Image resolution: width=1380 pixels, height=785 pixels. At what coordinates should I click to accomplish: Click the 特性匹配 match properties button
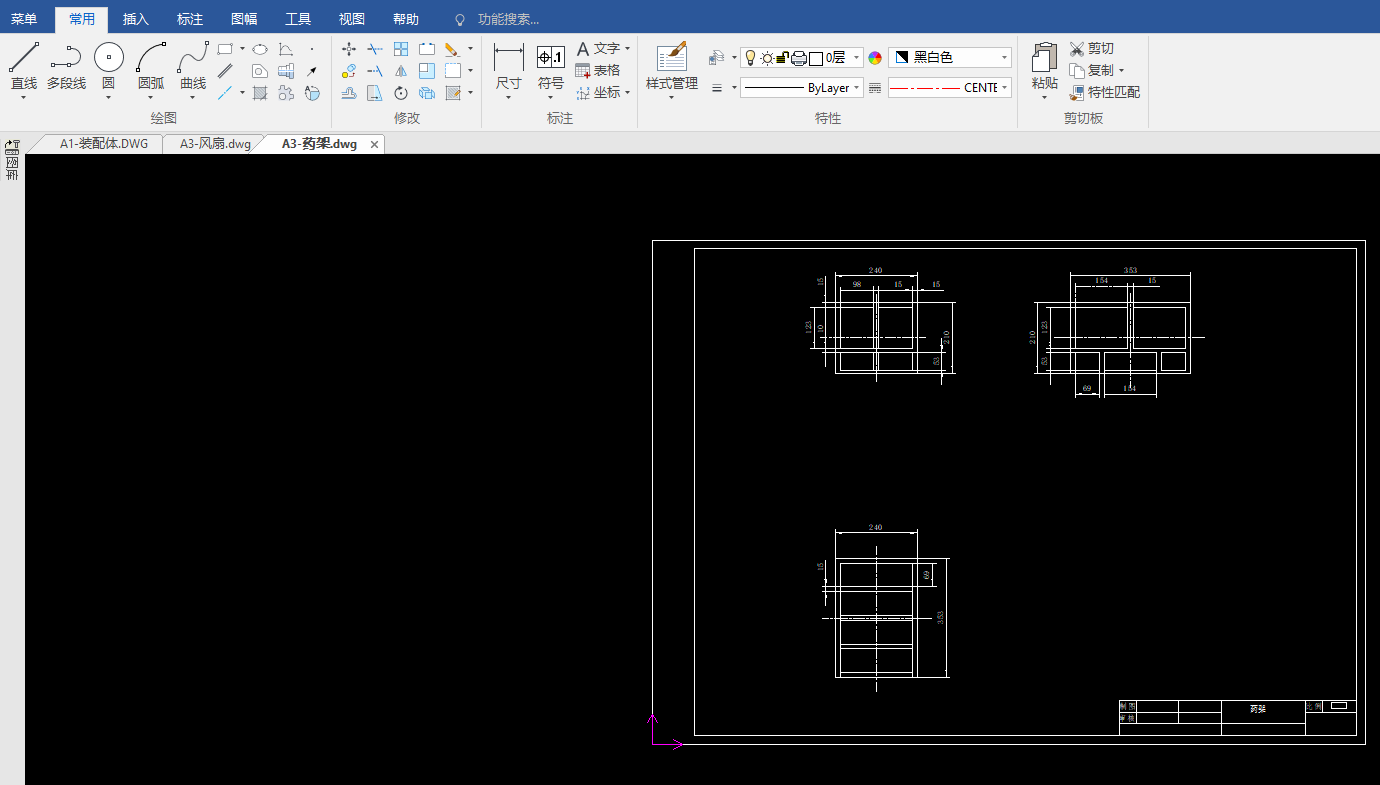[1105, 92]
